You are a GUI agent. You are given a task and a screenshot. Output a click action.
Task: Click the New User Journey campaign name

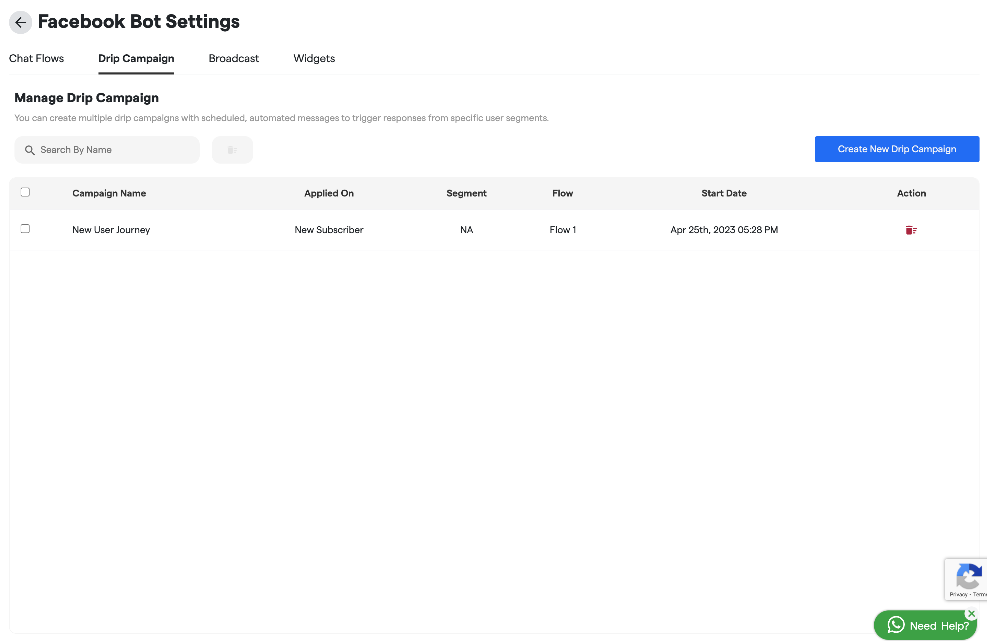(x=111, y=230)
